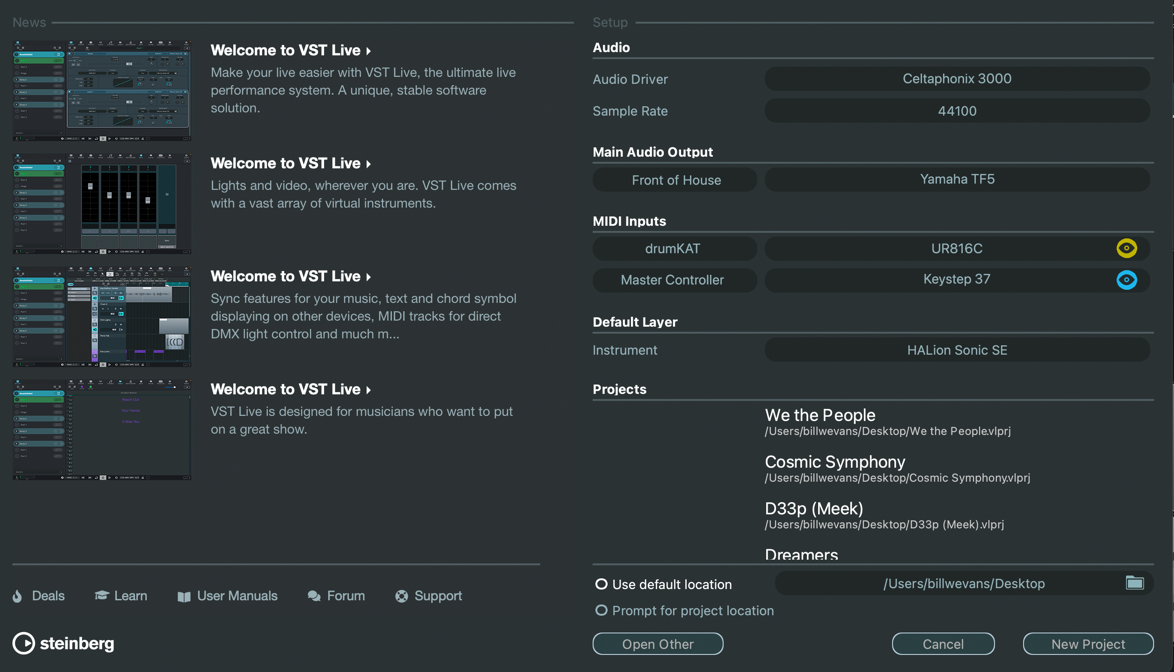The width and height of the screenshot is (1174, 672).
Task: Open Yamaha TF5 audio output dropdown
Action: click(956, 180)
